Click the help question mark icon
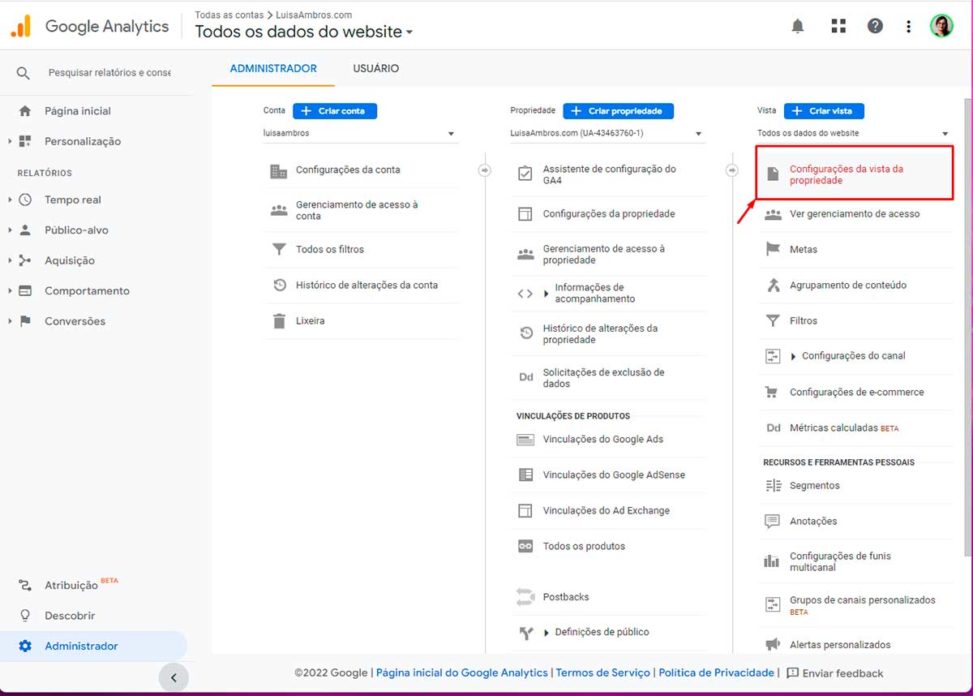Screen dimensions: 973x696 tap(875, 27)
